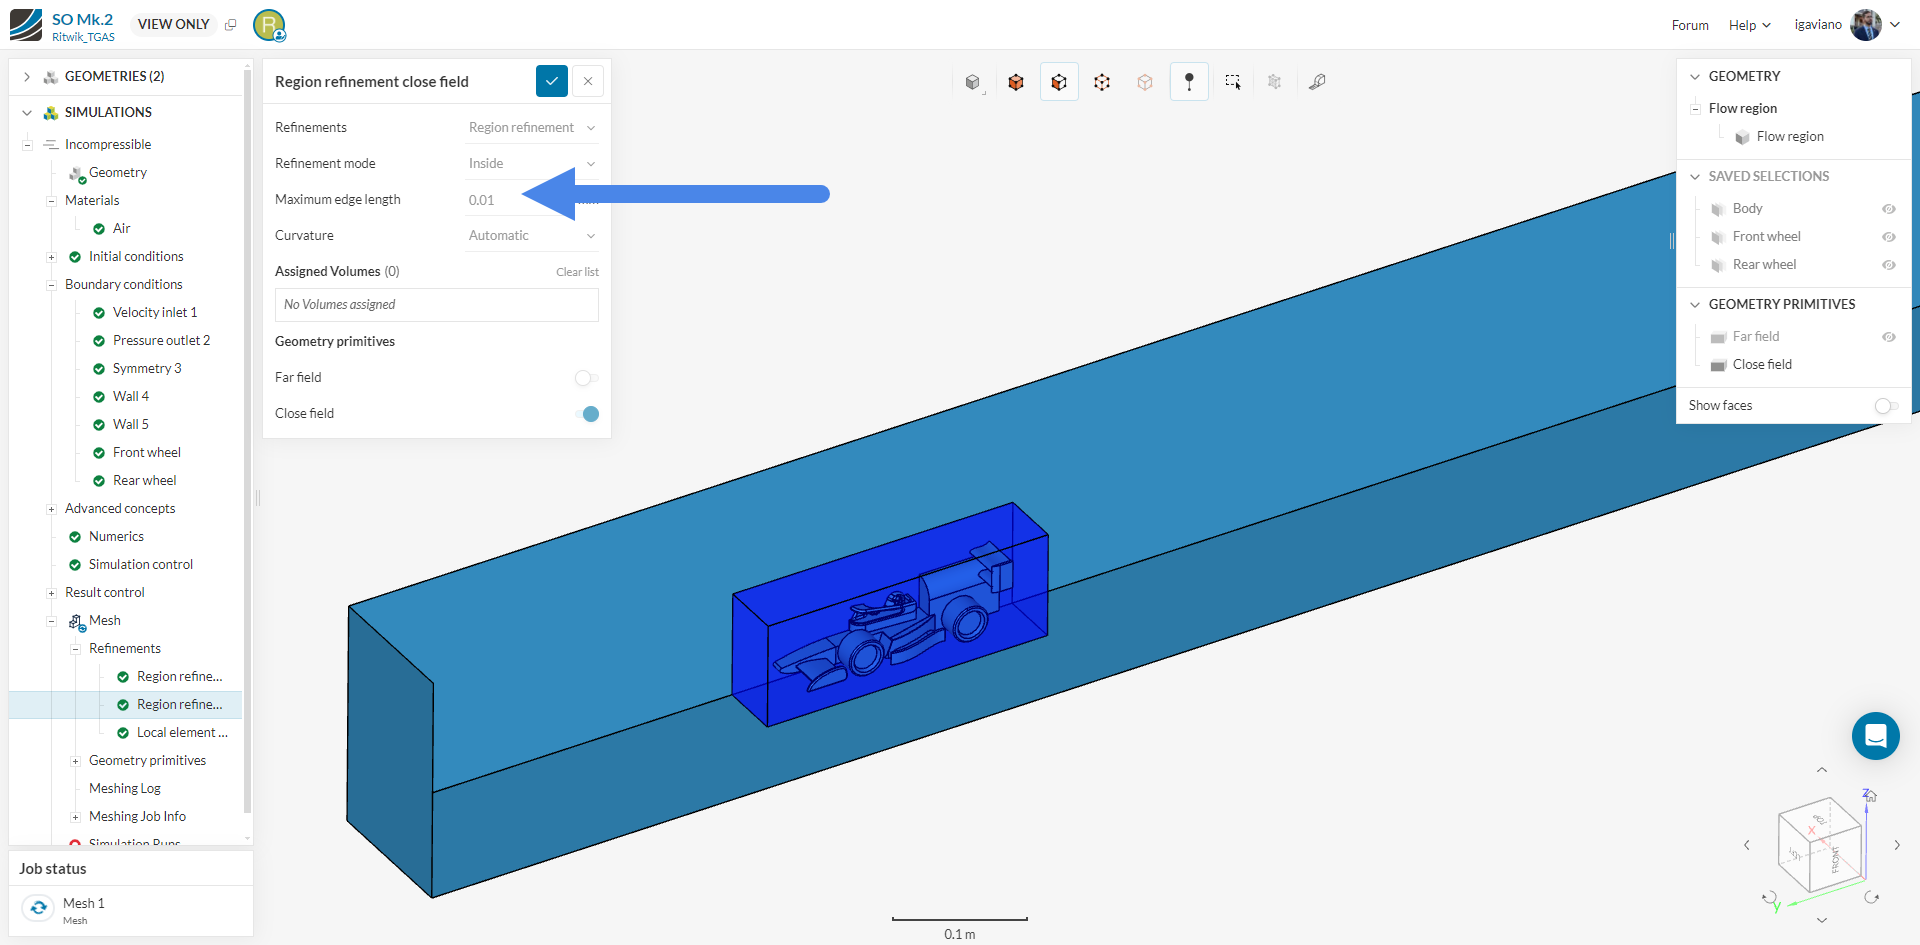Pick the edge and node selection mode icon
The width and height of the screenshot is (1920, 945).
[1102, 82]
